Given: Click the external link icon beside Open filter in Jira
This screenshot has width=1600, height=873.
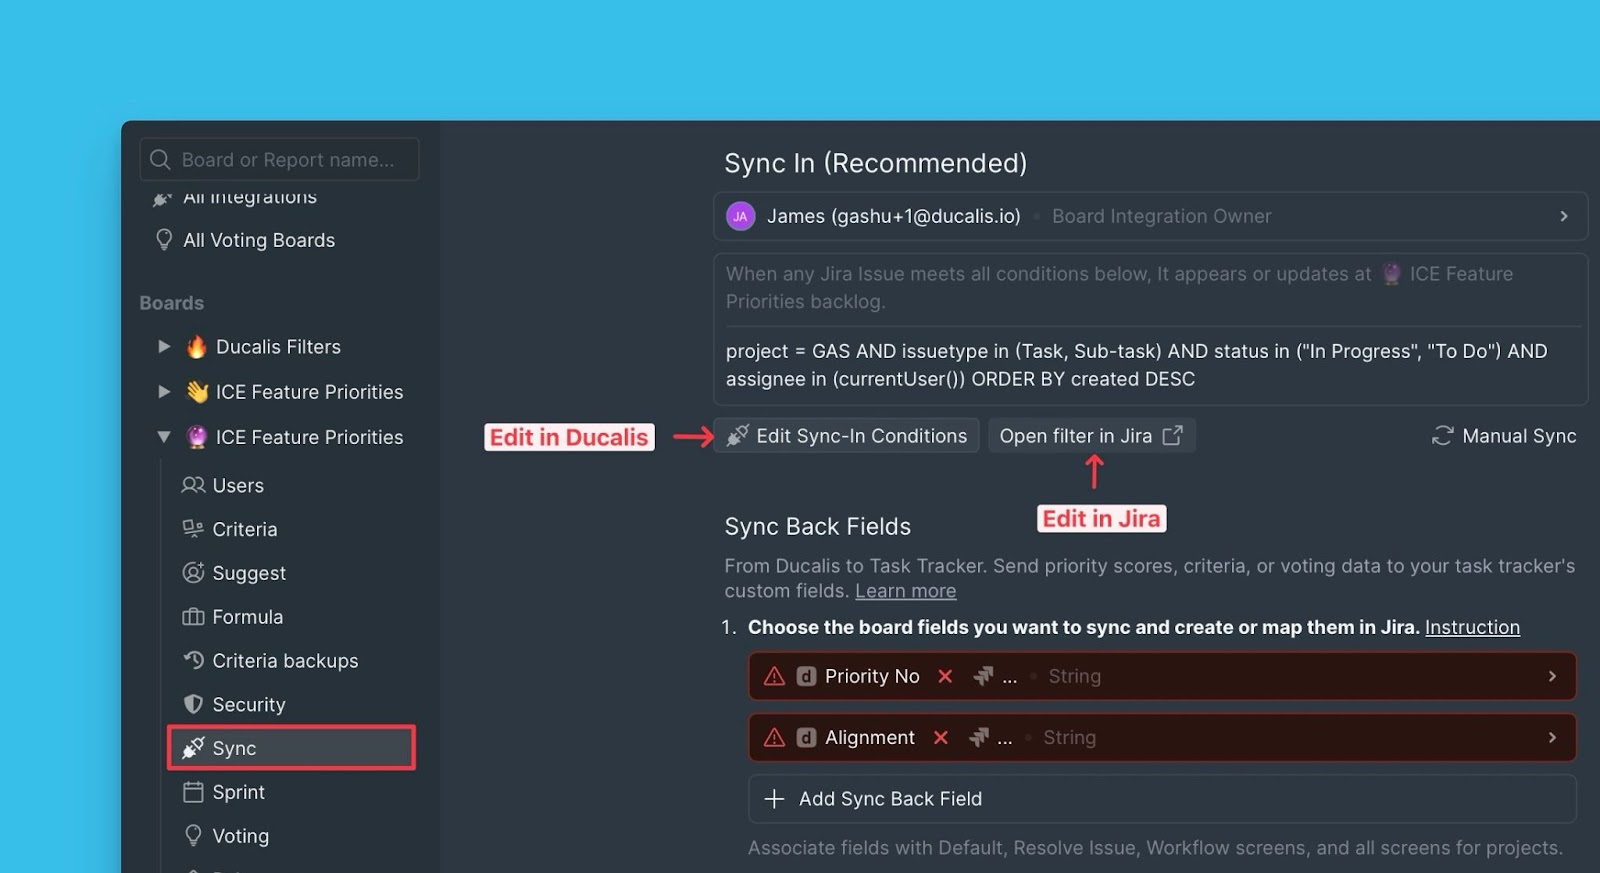Looking at the screenshot, I should pos(1173,436).
